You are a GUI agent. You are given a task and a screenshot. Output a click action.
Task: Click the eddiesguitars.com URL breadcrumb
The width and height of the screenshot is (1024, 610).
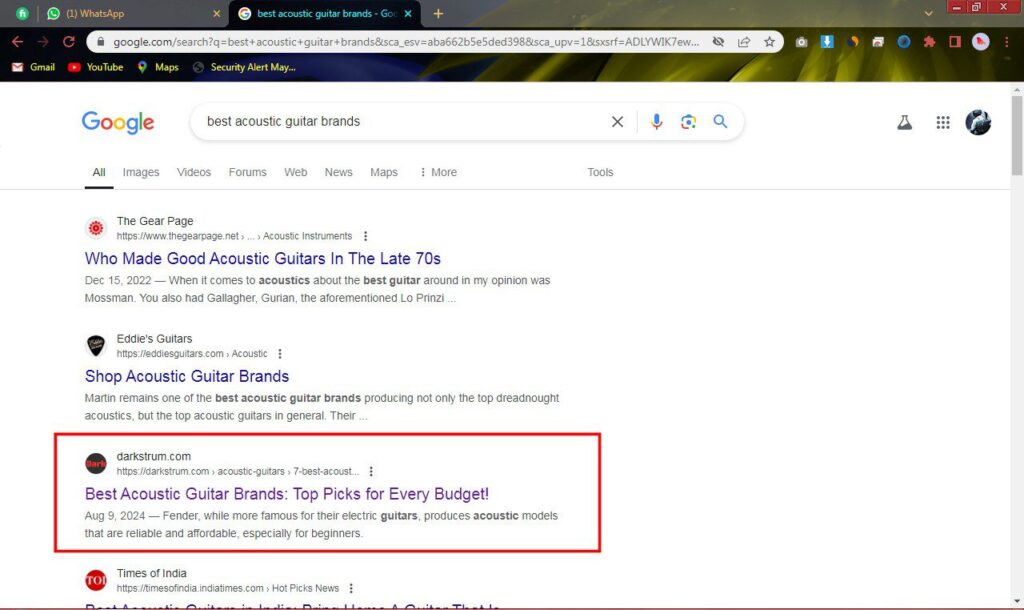click(192, 353)
